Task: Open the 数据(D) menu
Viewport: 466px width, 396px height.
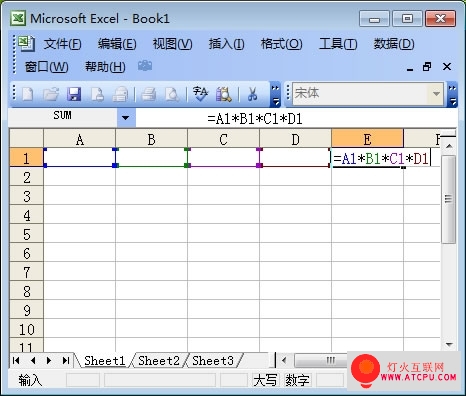Action: coord(394,44)
